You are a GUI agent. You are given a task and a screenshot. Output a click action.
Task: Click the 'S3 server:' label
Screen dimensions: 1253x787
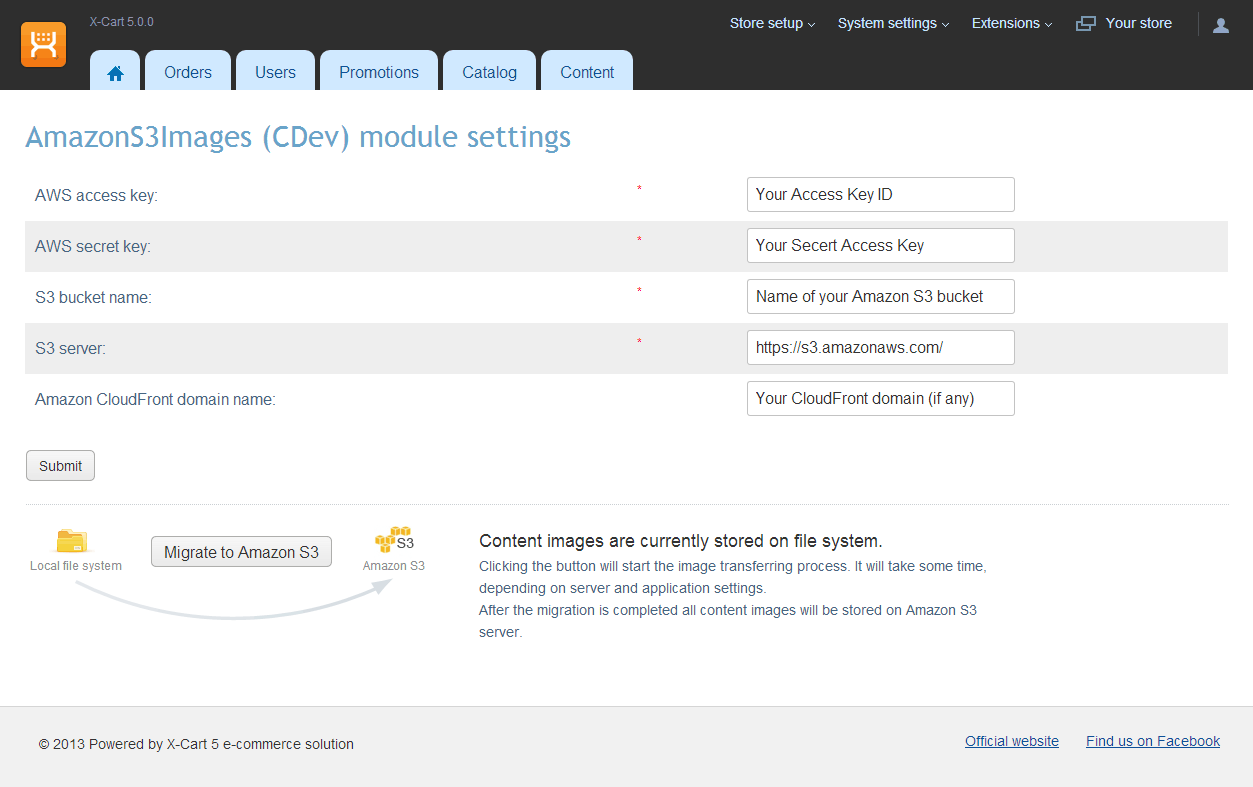tap(70, 349)
